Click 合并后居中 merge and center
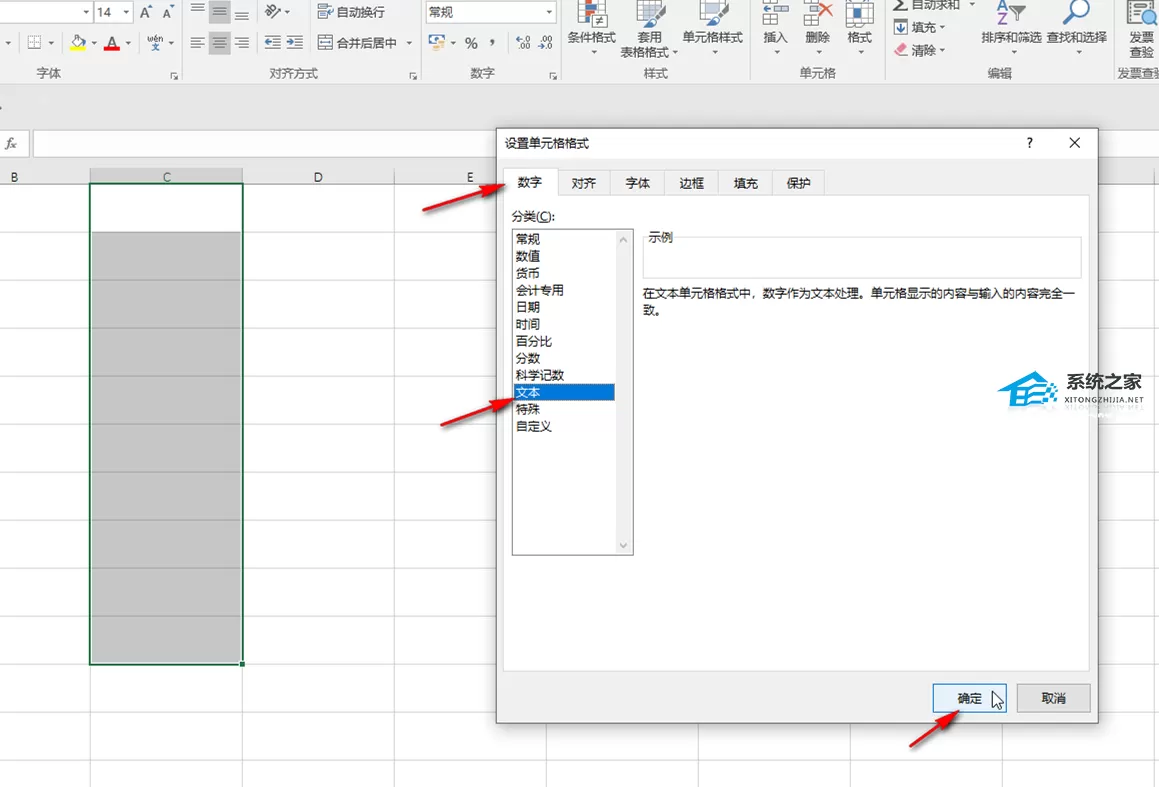 pyautogui.click(x=358, y=43)
